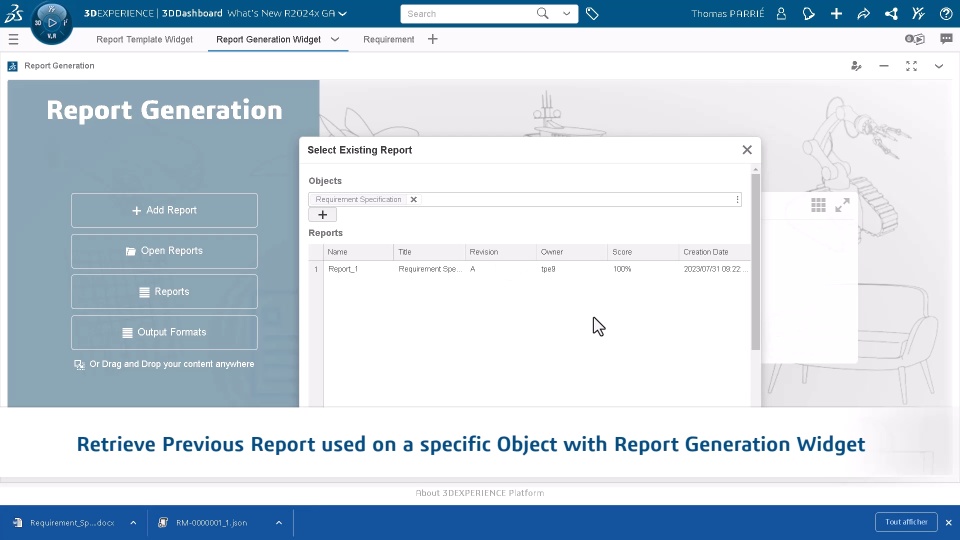960x540 pixels.
Task: Open the user profile icon
Action: 781,13
